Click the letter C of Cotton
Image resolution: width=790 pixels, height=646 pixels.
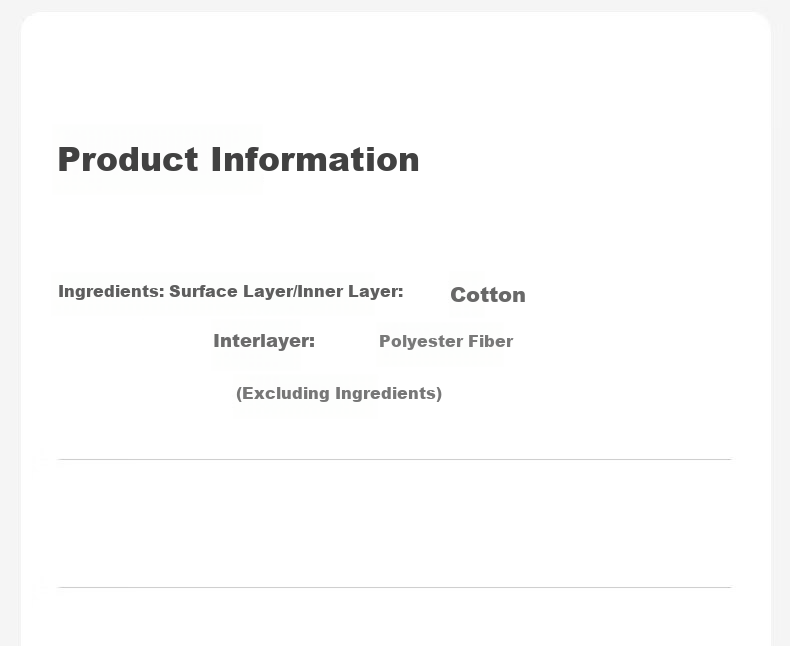(x=457, y=295)
